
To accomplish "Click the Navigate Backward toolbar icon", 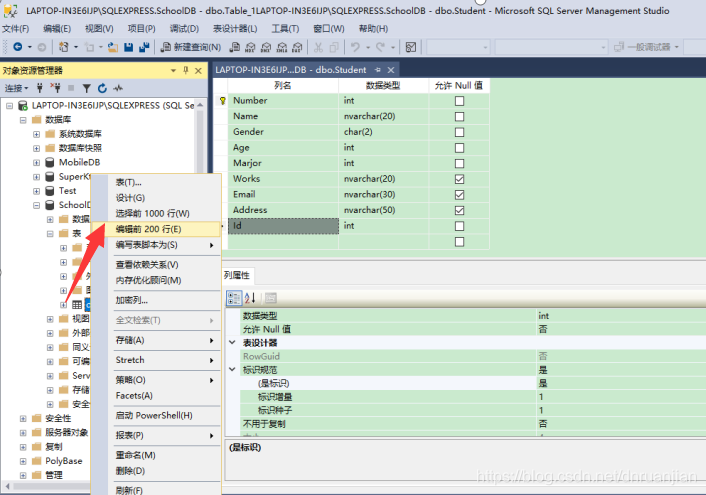I will tap(18, 47).
